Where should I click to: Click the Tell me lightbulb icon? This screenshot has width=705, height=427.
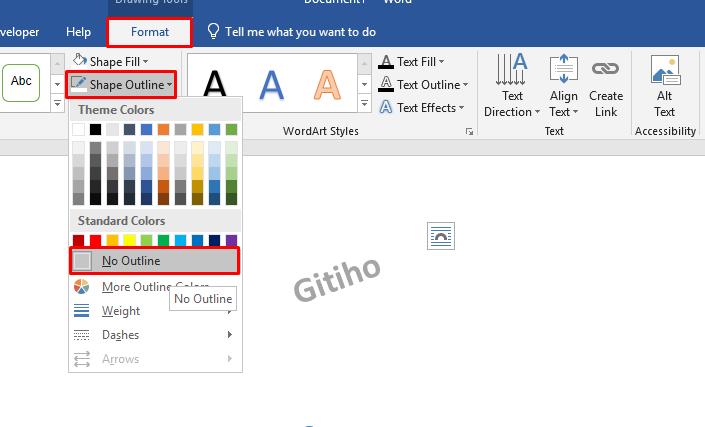[x=213, y=32]
